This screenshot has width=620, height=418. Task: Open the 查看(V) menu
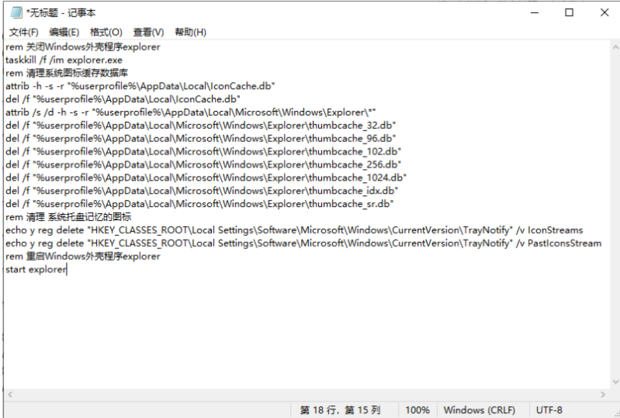tap(148, 32)
